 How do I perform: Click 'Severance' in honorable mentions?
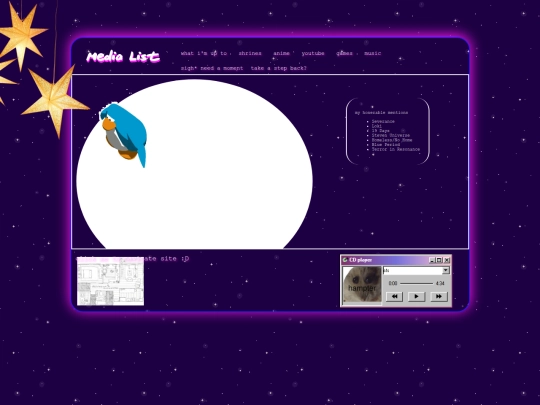(x=383, y=122)
